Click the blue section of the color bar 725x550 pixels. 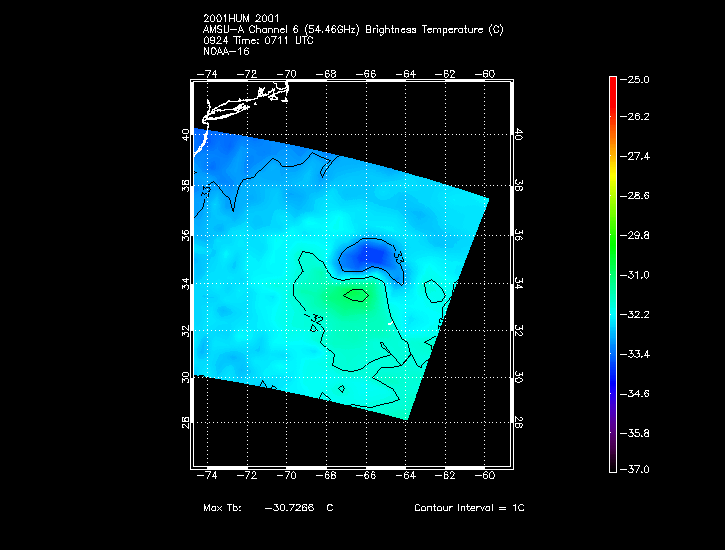(612, 365)
